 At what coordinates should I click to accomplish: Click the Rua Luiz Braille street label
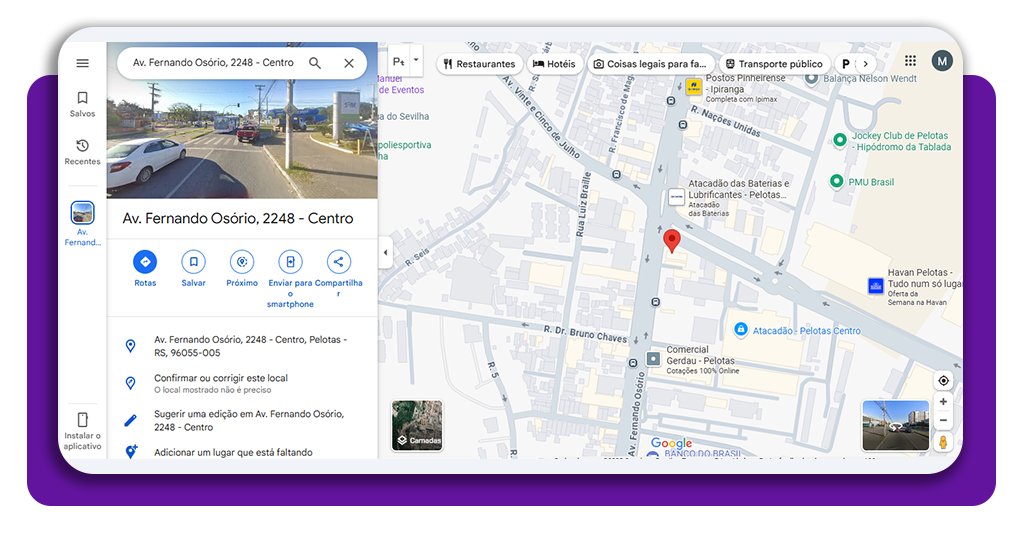[583, 204]
